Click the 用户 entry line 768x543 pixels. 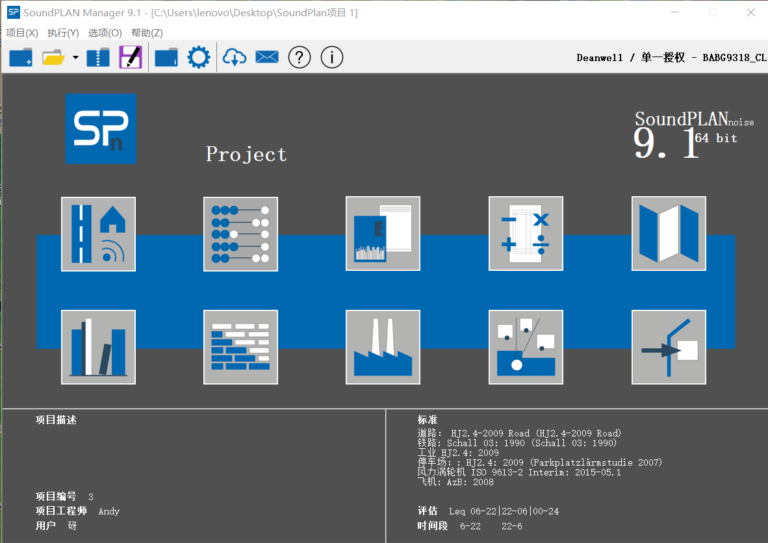point(56,525)
